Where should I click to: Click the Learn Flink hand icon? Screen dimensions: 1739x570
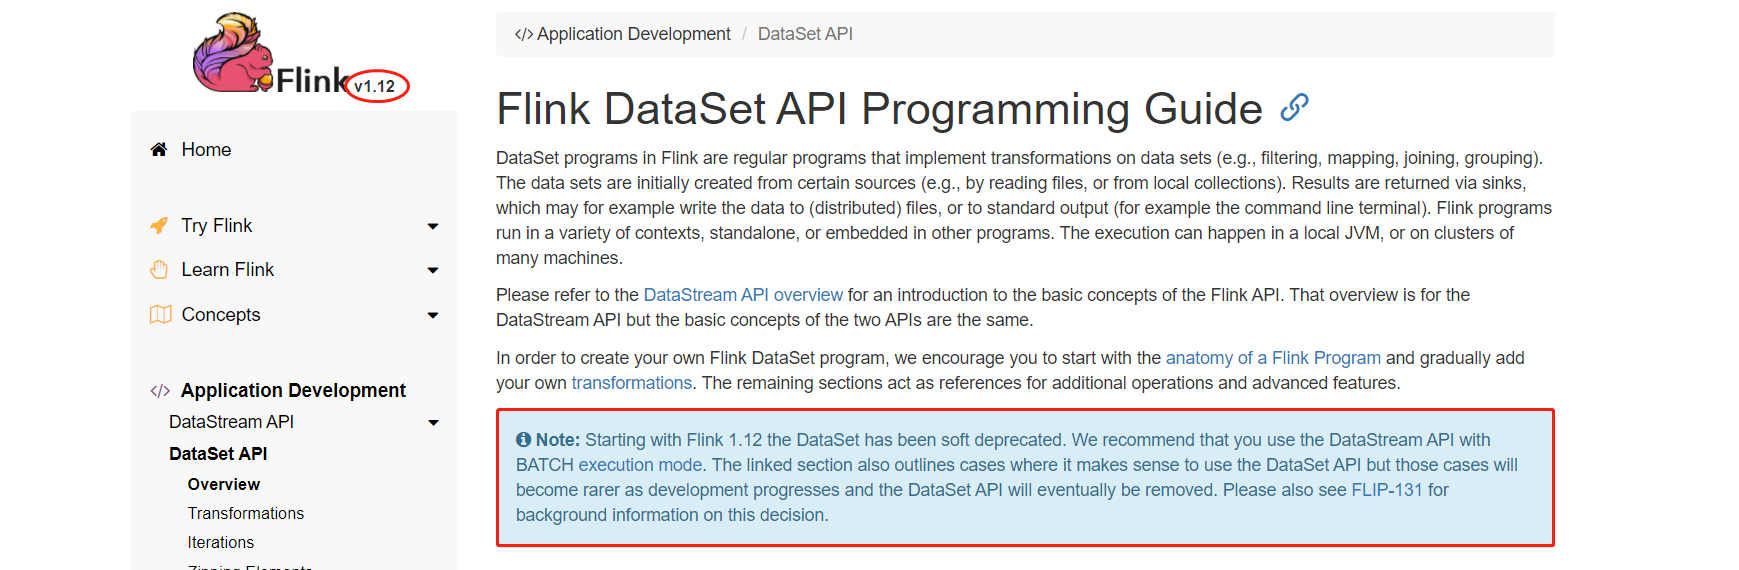(159, 270)
